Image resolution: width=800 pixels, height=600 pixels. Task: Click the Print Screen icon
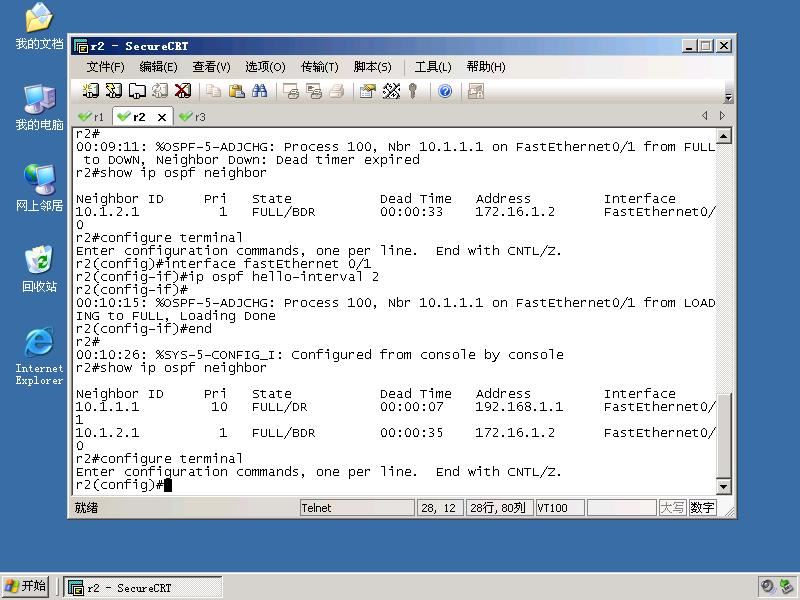(x=291, y=91)
